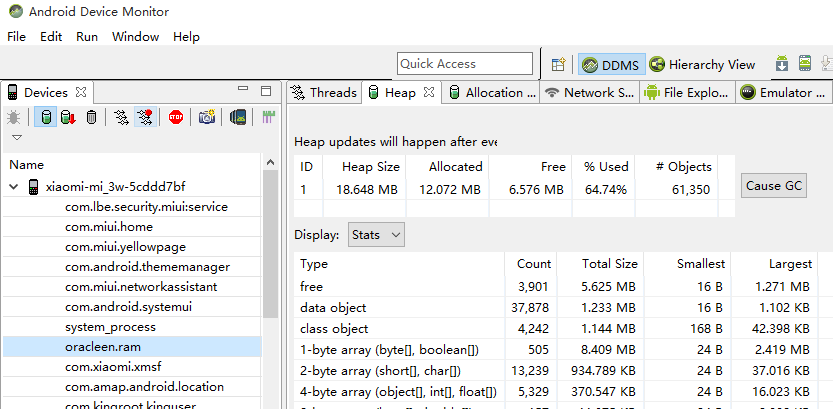This screenshot has height=409, width=833.
Task: Select the DDMS perspective button
Action: [611, 65]
